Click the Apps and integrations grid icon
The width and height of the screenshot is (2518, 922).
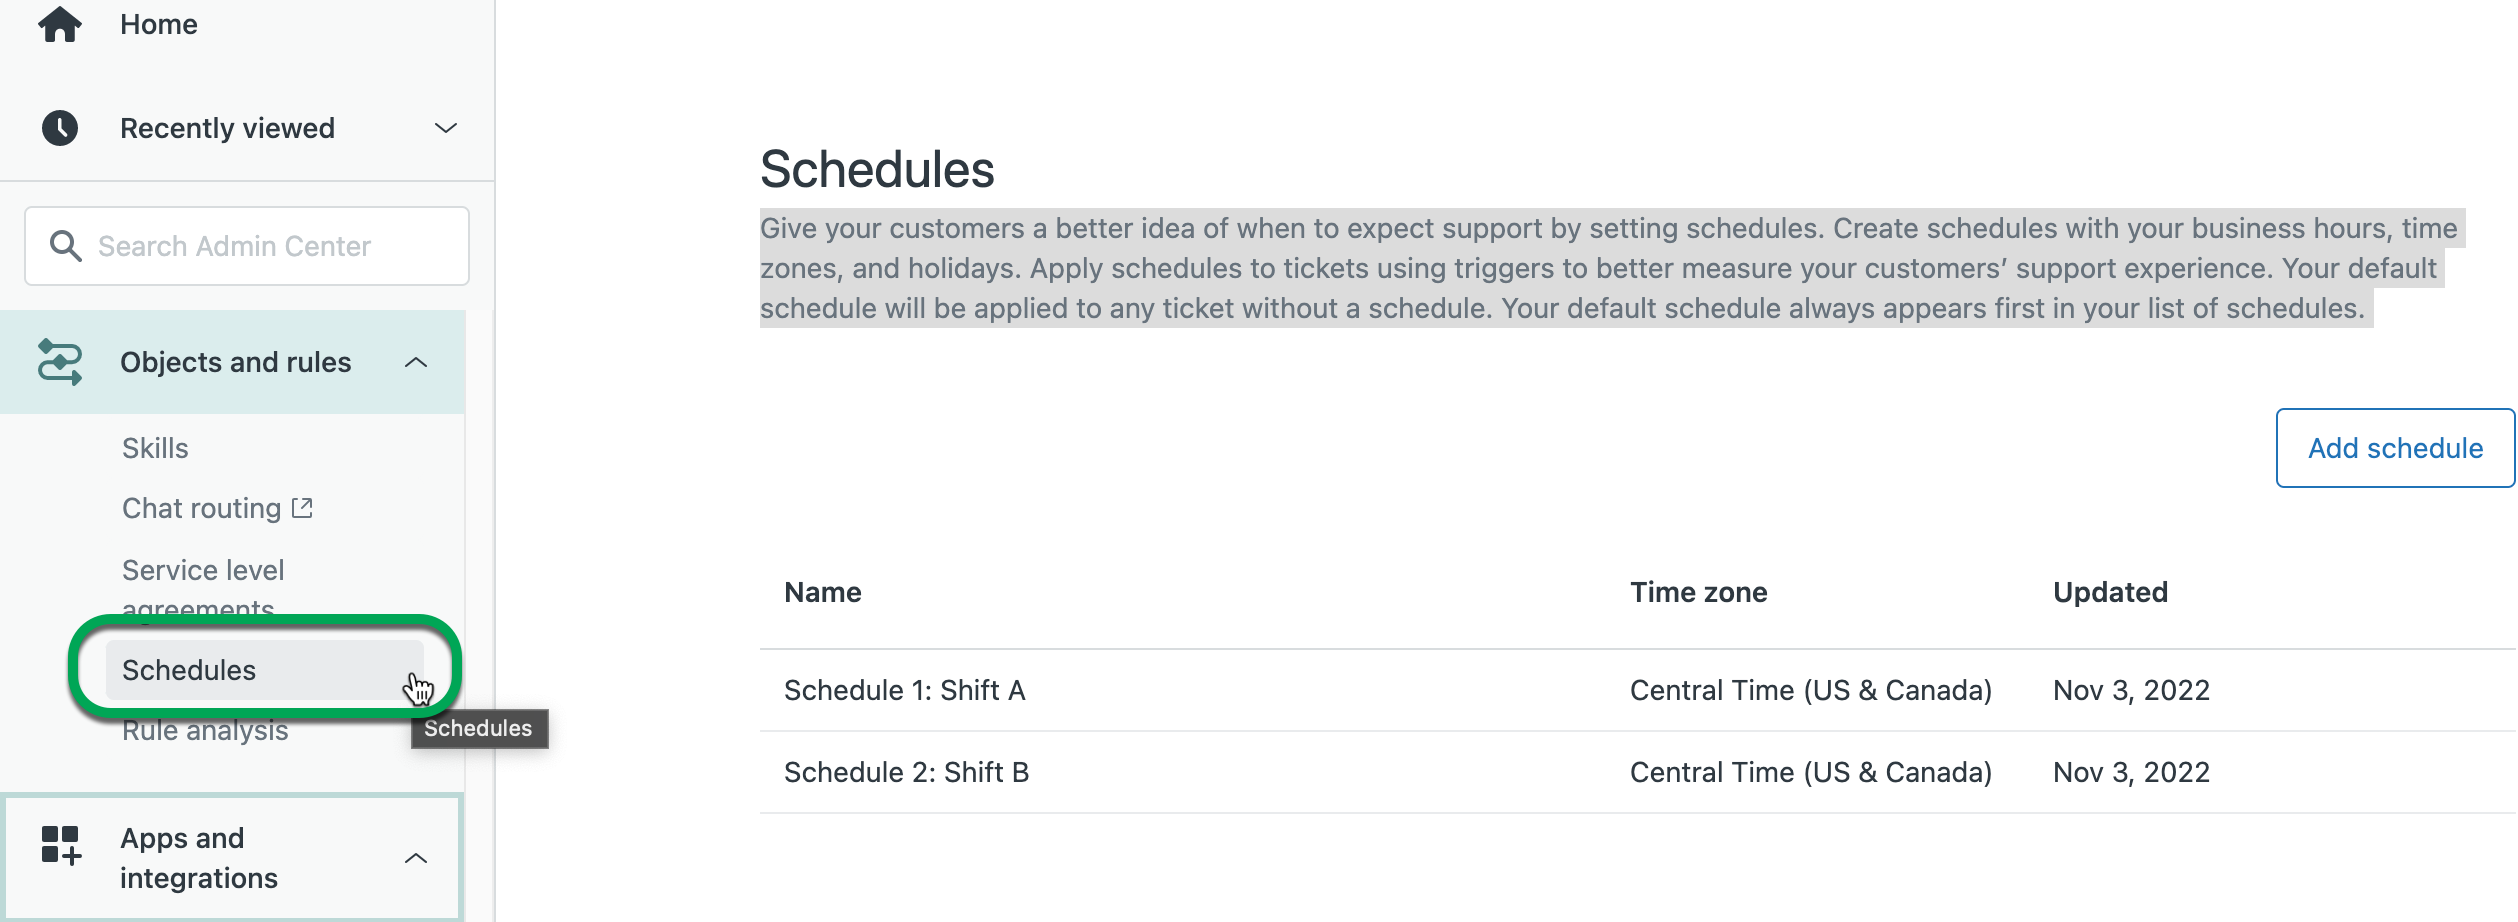(x=60, y=845)
